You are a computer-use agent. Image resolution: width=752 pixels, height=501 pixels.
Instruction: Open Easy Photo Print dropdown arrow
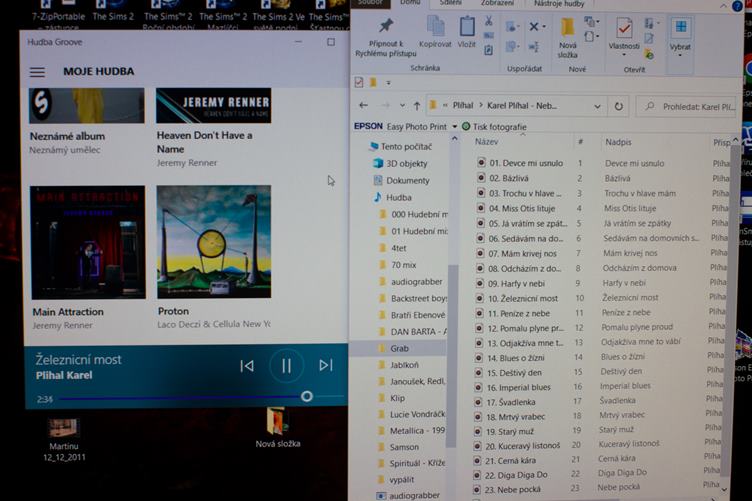pyautogui.click(x=454, y=127)
